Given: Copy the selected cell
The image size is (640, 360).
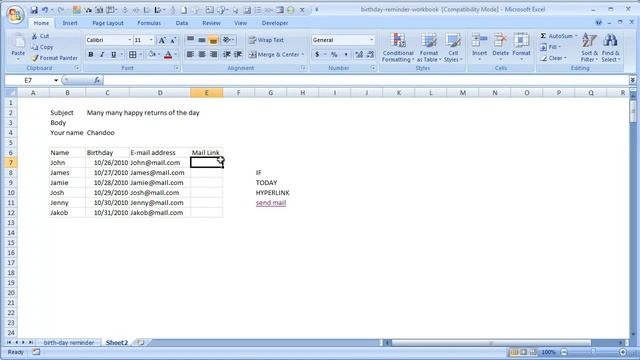Looking at the screenshot, I should [42, 47].
